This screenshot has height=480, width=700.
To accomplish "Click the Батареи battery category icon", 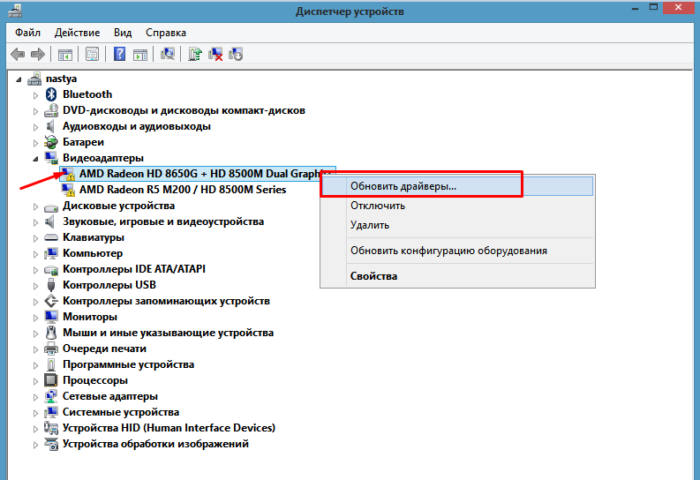I will [53, 142].
